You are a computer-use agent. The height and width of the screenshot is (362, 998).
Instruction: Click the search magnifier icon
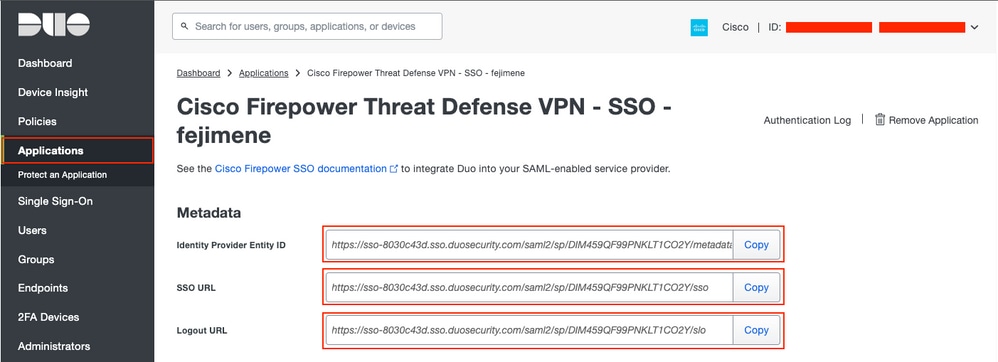[x=185, y=27]
